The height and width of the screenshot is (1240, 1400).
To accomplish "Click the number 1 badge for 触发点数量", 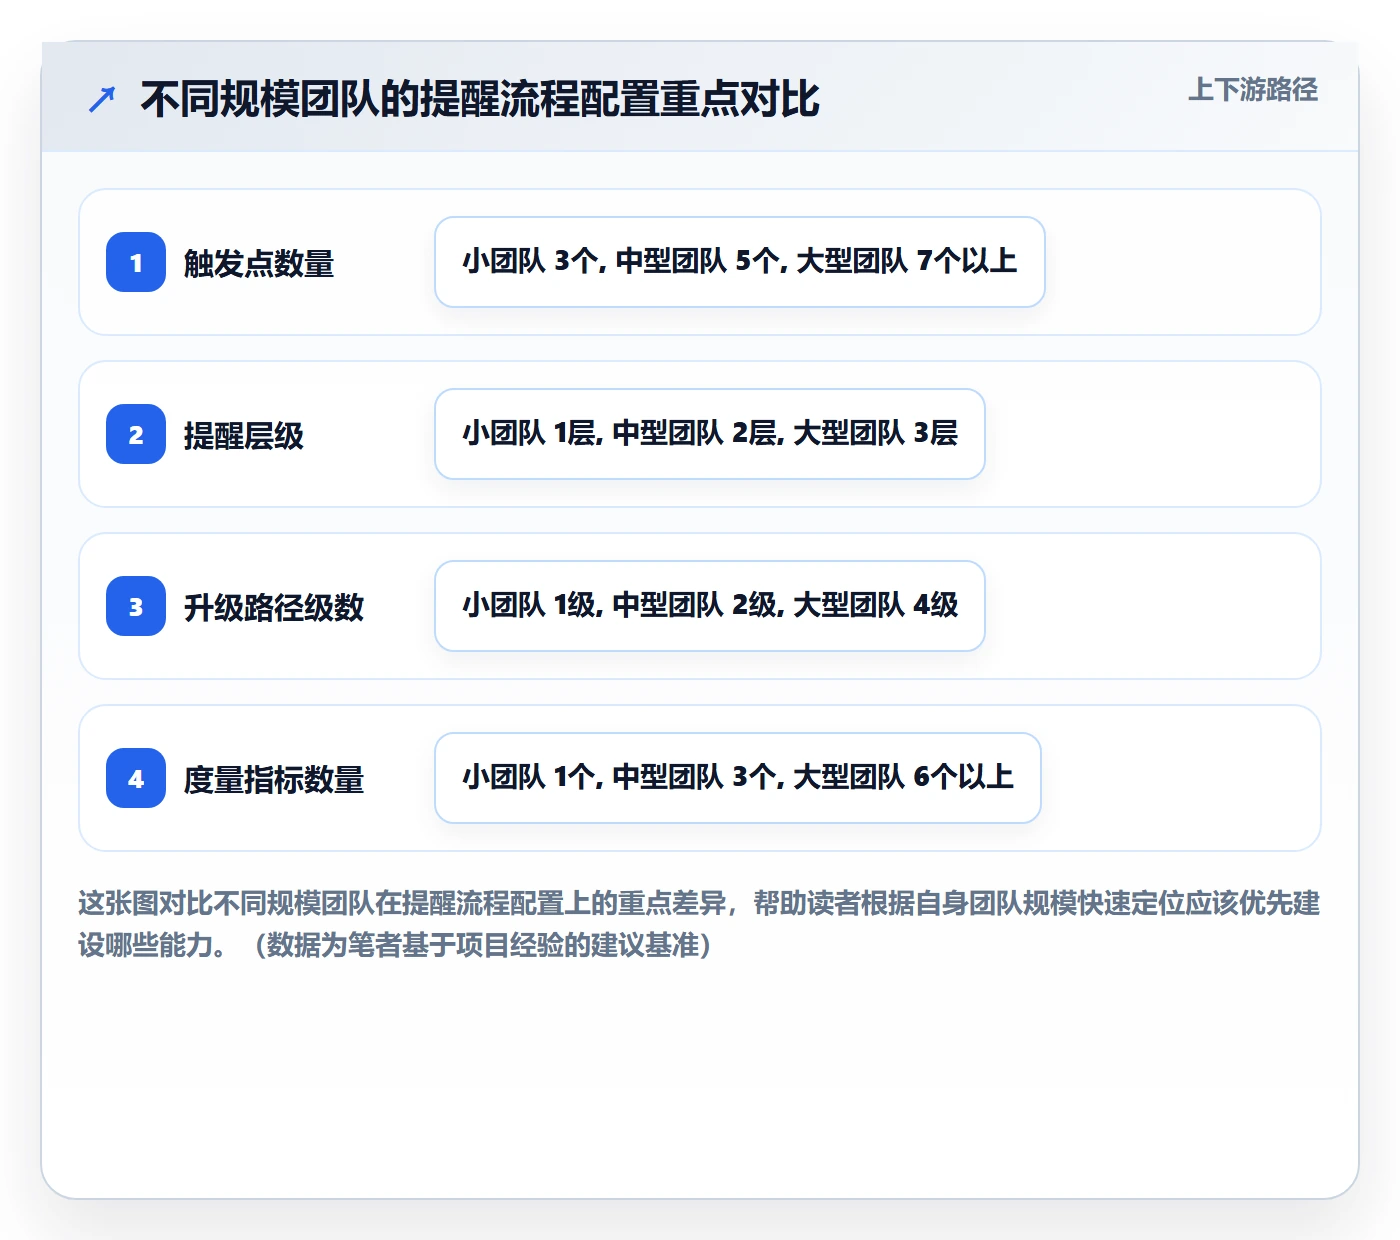I will 136,262.
